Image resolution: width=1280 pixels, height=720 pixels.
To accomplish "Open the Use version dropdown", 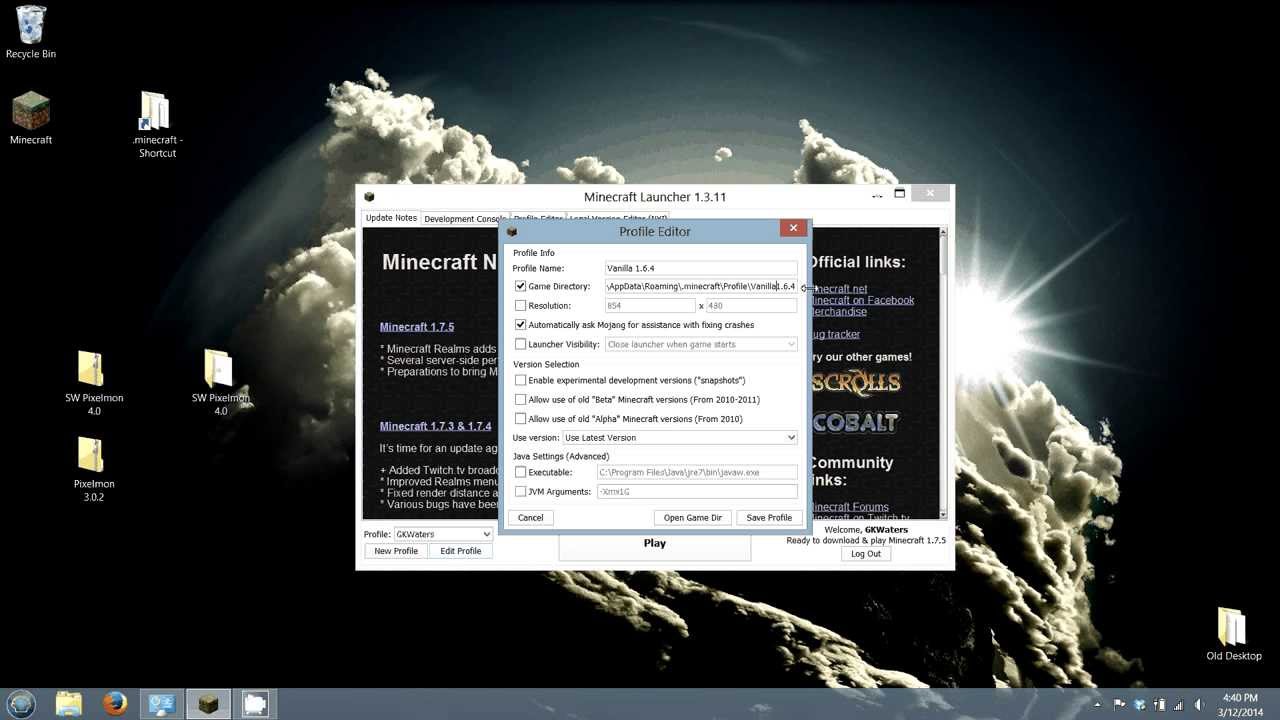I will tap(680, 437).
